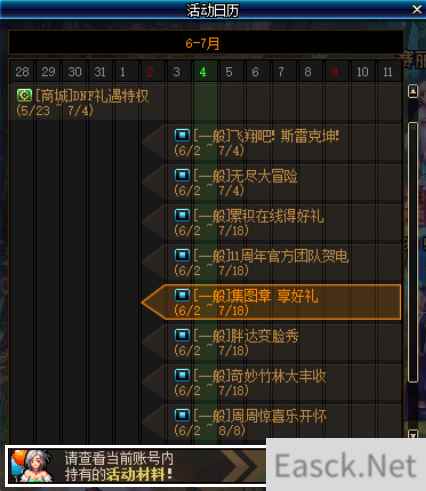
Task: Click the blue icon beside 11周年官方团队贺电
Action: click(x=182, y=255)
